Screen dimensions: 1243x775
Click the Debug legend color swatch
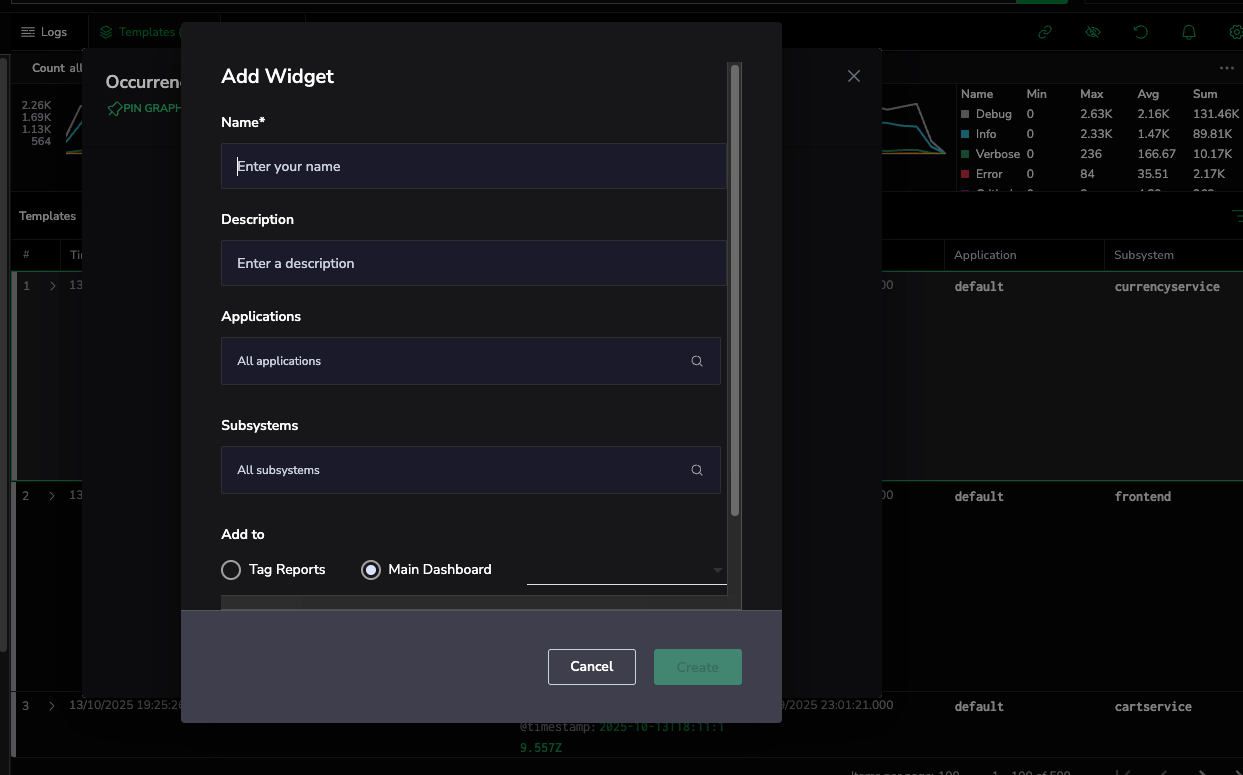pyautogui.click(x=965, y=115)
